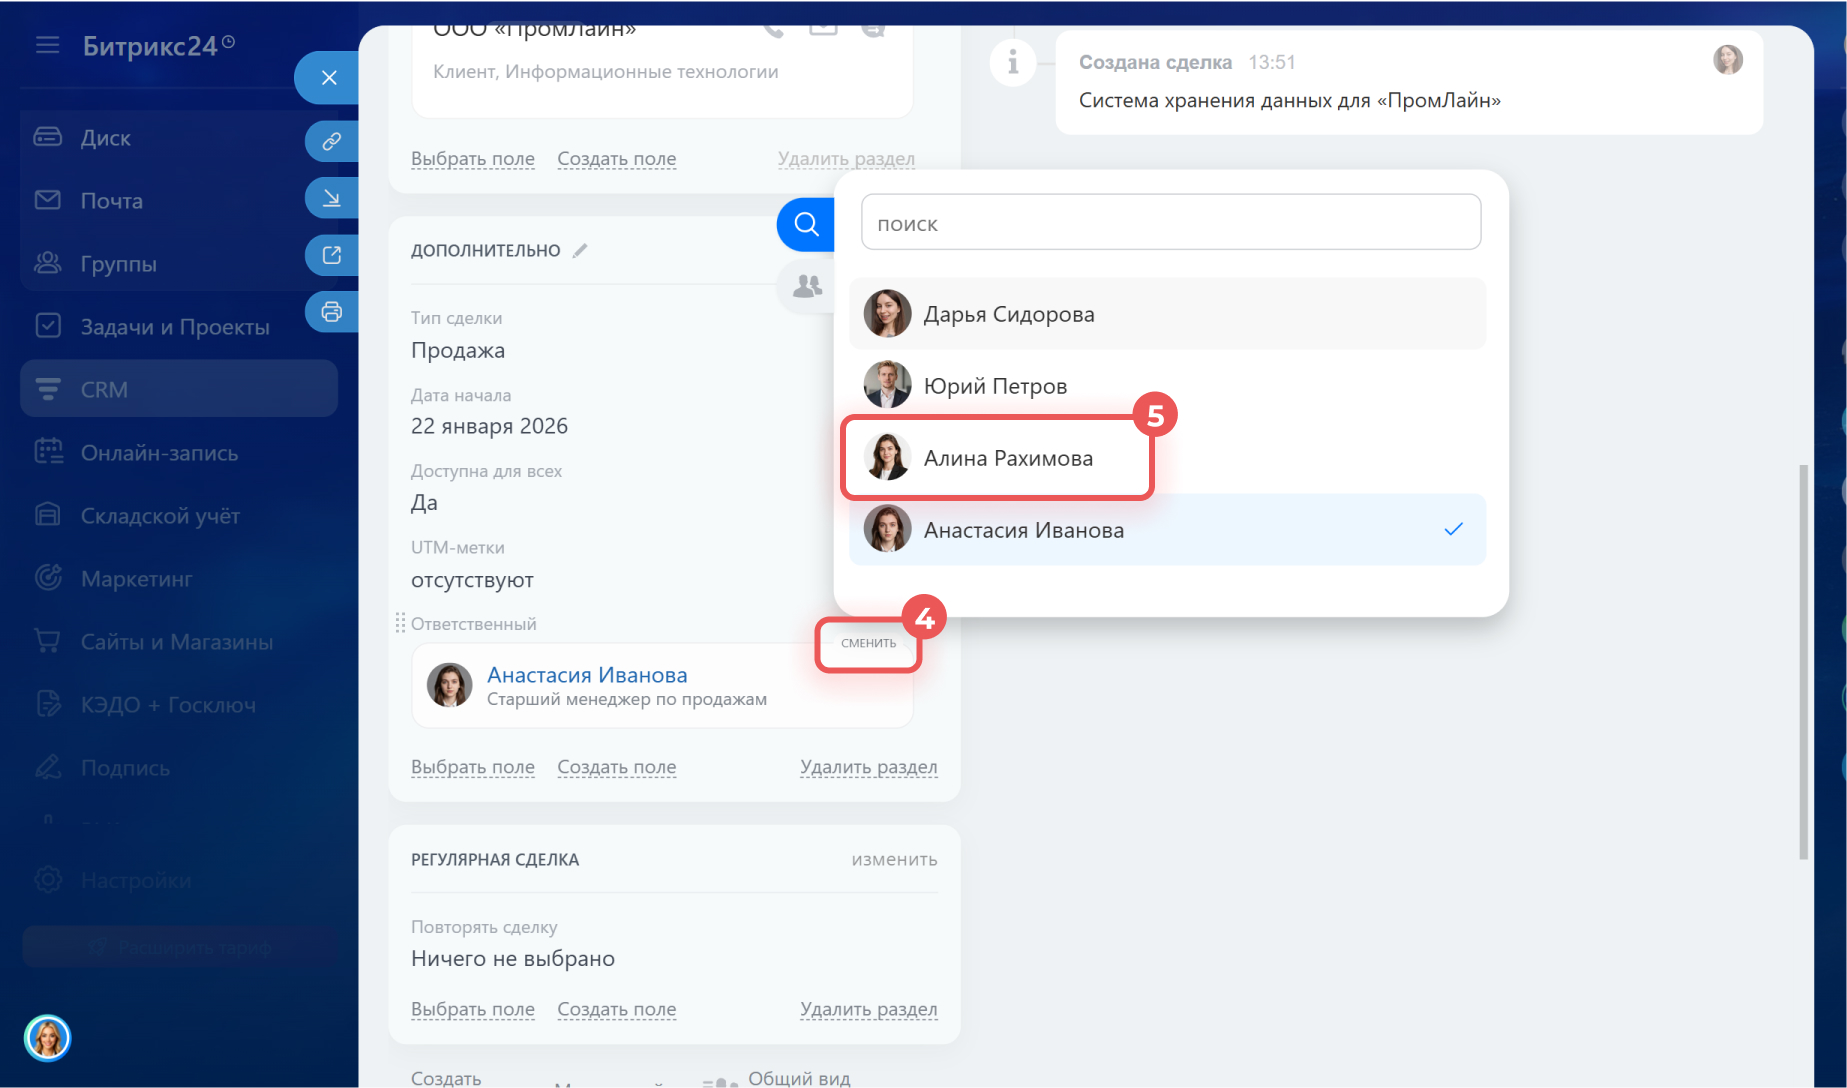The height and width of the screenshot is (1088, 1847).
Task: Click the print icon button
Action: 331,312
